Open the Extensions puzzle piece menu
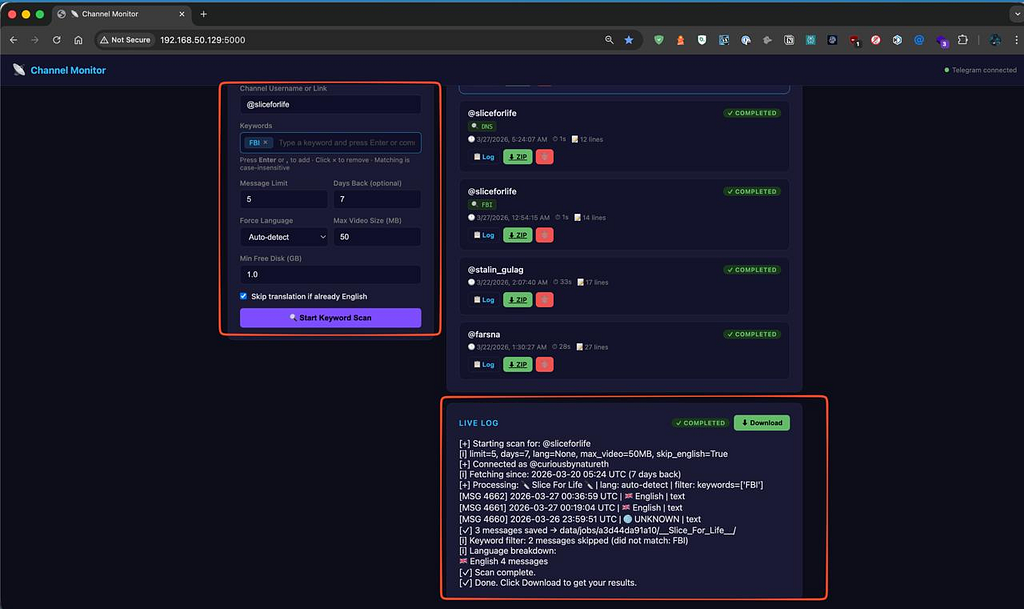 pyautogui.click(x=963, y=40)
